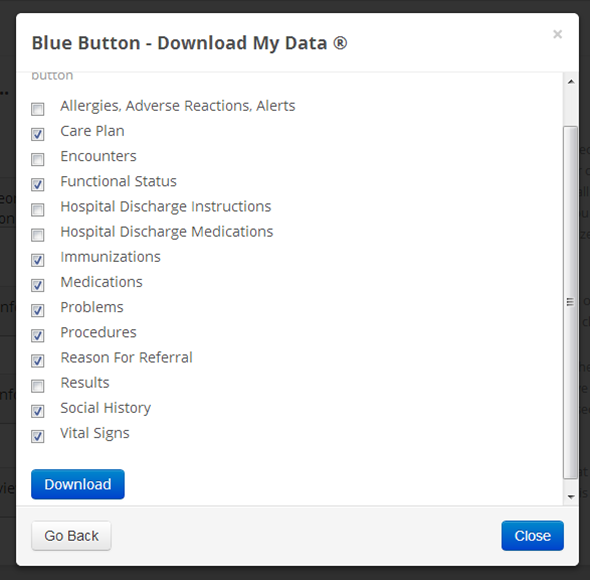590x580 pixels.
Task: Tick the Hospital Discharge Medications checkbox
Action: pyautogui.click(x=38, y=235)
